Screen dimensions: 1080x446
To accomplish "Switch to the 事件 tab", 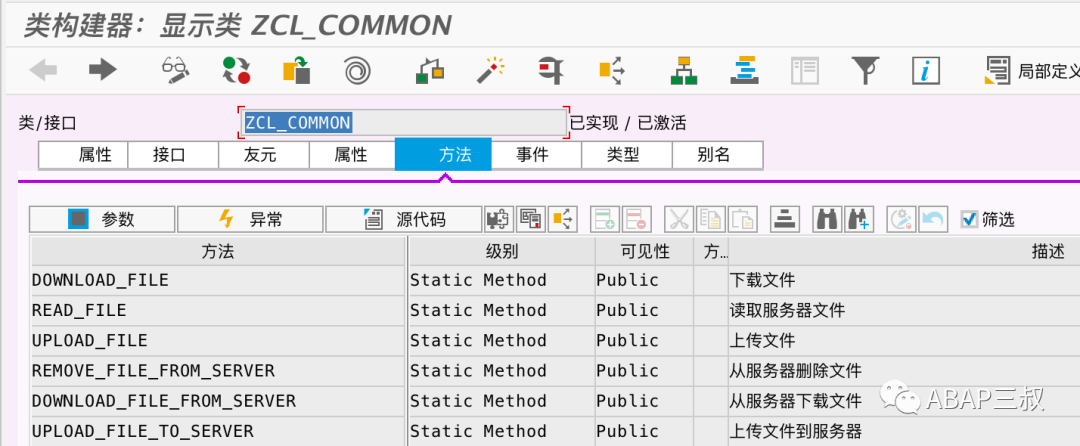I will point(537,155).
